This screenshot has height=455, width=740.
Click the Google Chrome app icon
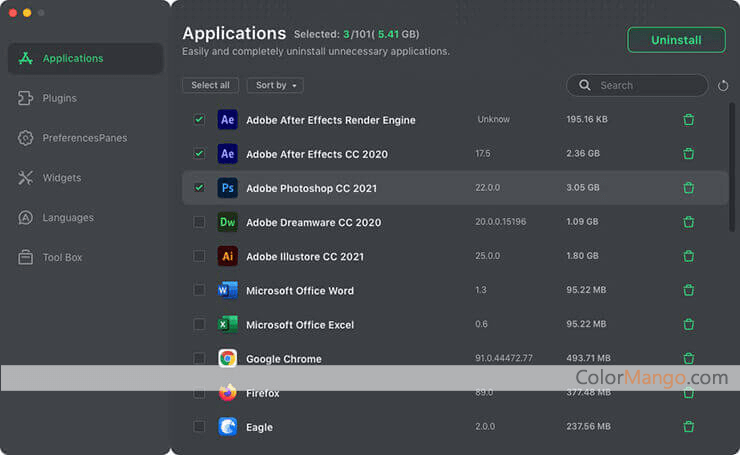pos(228,358)
